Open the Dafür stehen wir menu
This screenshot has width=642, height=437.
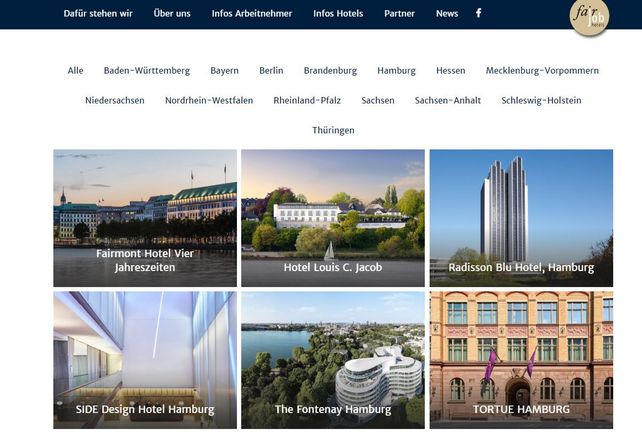98,14
